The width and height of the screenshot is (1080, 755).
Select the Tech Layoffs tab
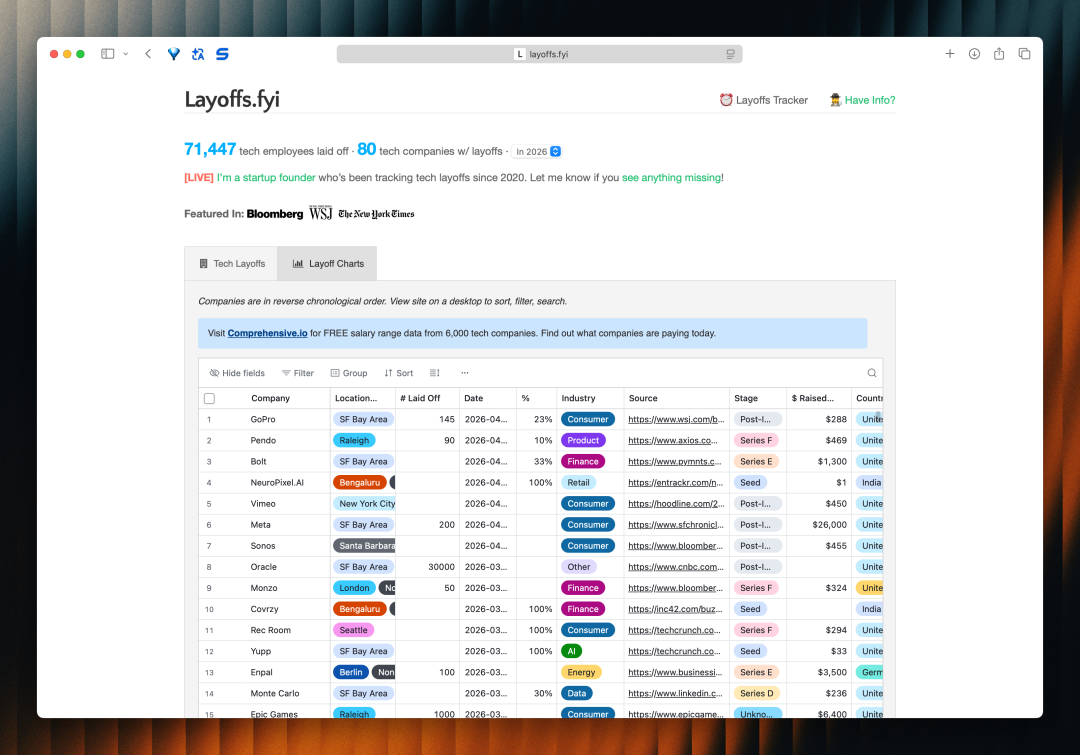(x=232, y=264)
